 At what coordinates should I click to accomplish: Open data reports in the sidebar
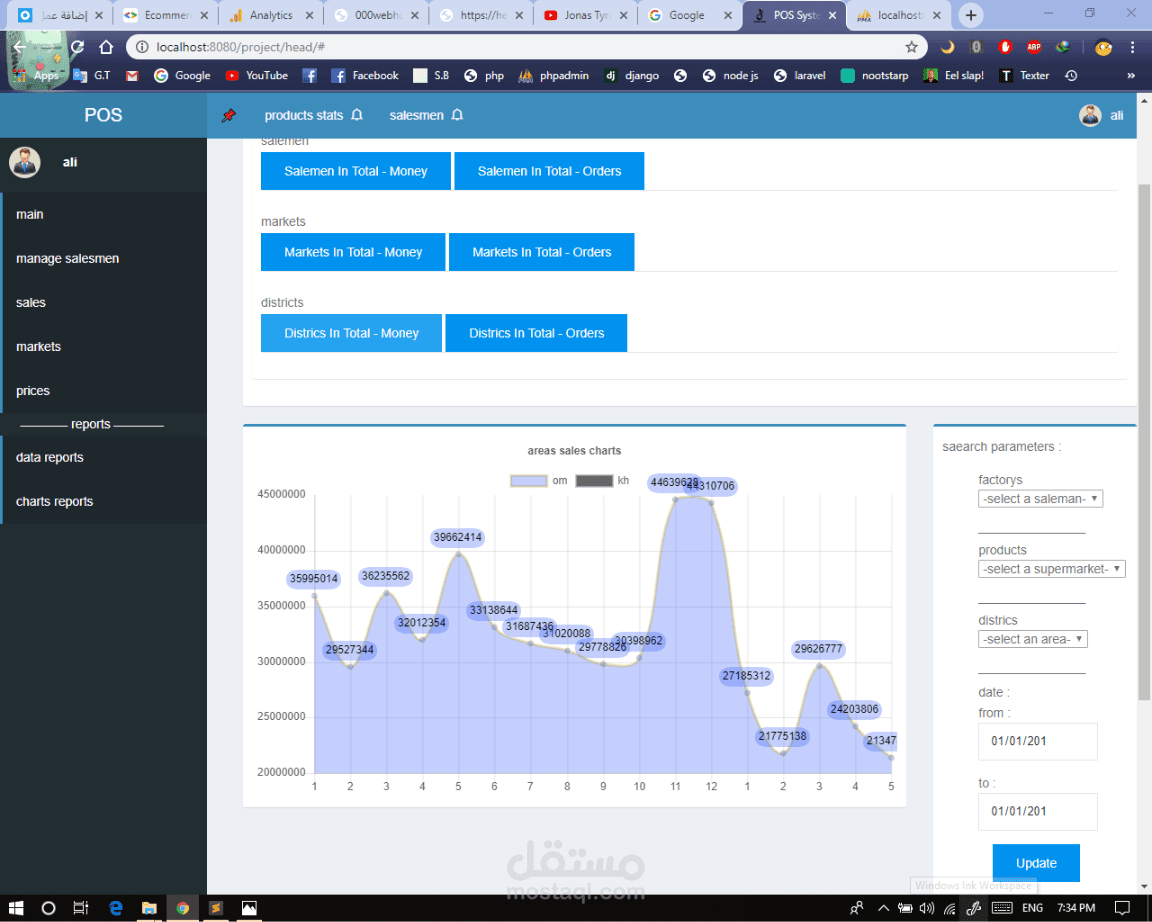coord(104,458)
